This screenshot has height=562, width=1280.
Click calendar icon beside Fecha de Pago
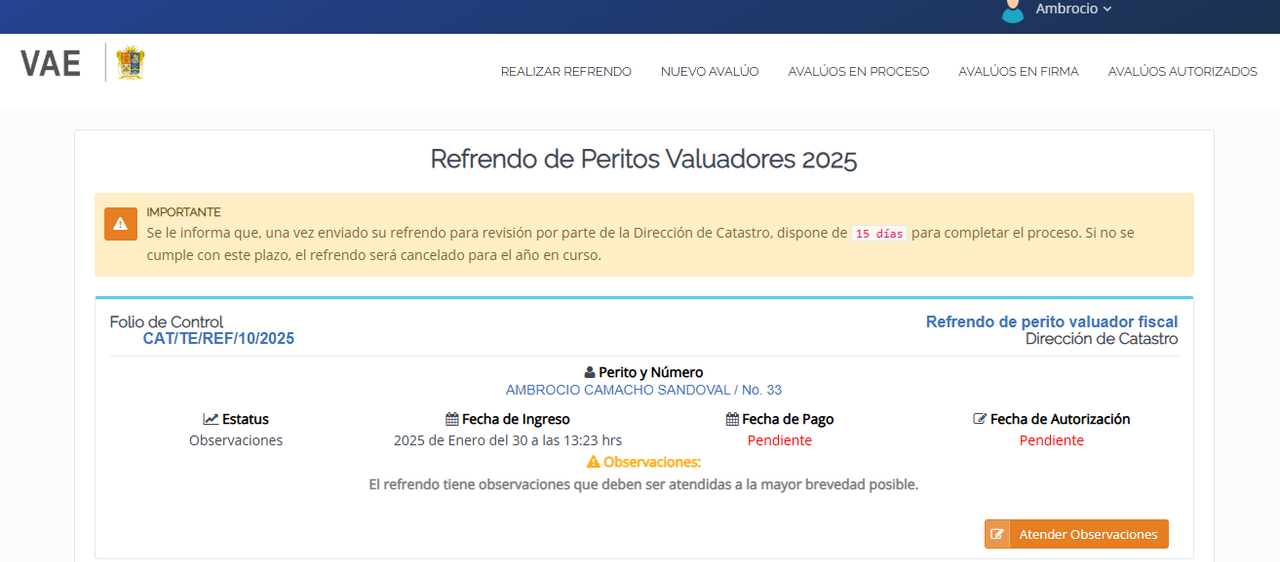tap(732, 420)
